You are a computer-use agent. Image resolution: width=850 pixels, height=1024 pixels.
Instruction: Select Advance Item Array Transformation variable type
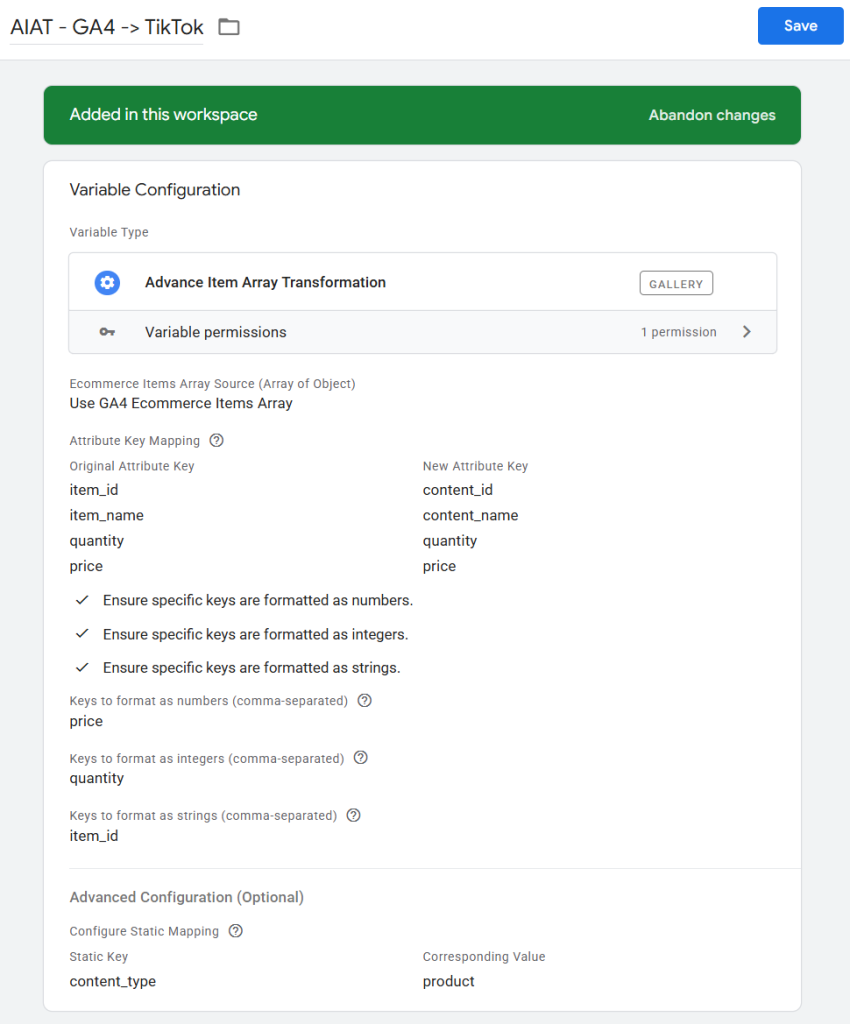pyautogui.click(x=422, y=282)
